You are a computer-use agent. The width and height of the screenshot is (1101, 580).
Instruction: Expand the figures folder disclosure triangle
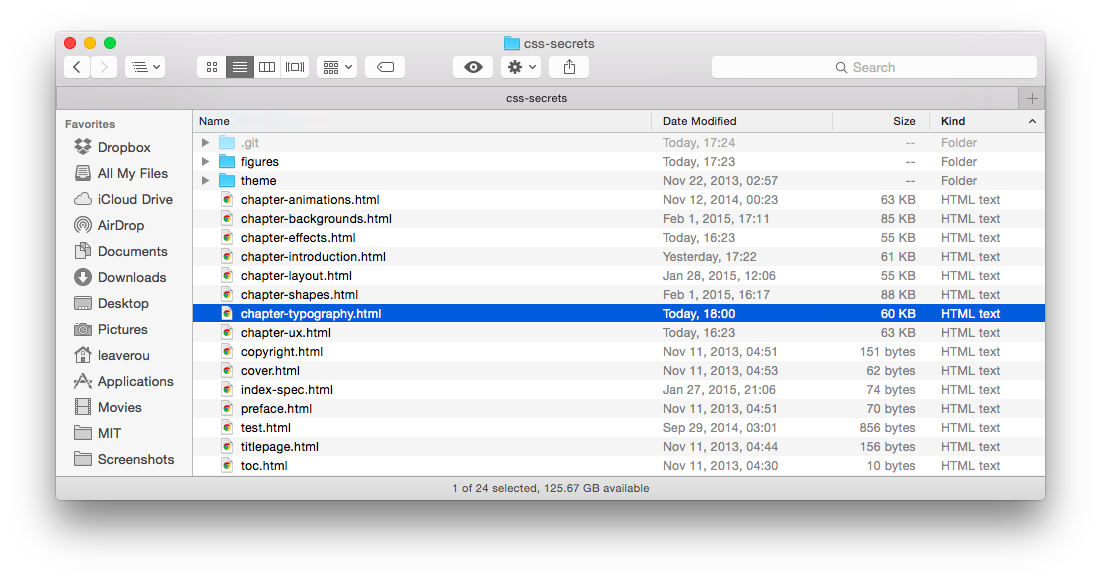pos(206,162)
